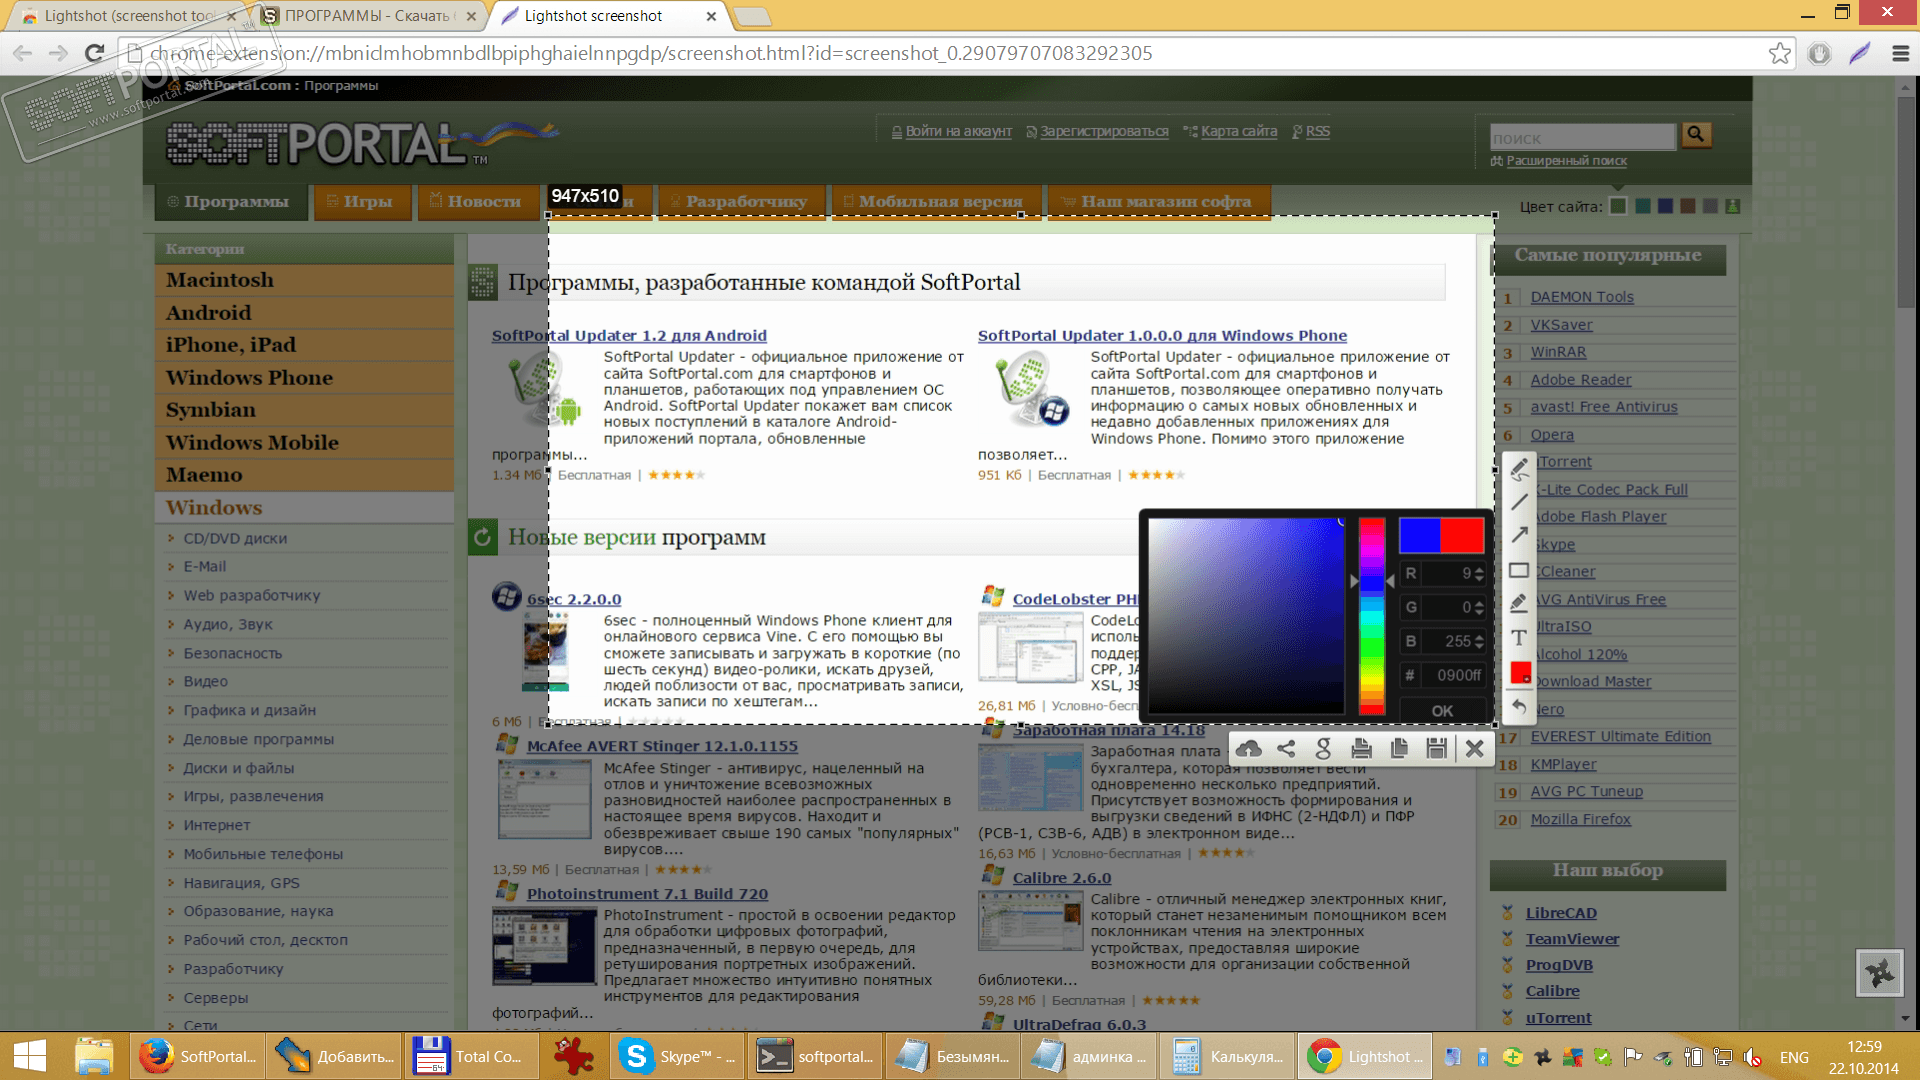The image size is (1920, 1080).
Task: Select the Rectangle tool
Action: [1519, 570]
